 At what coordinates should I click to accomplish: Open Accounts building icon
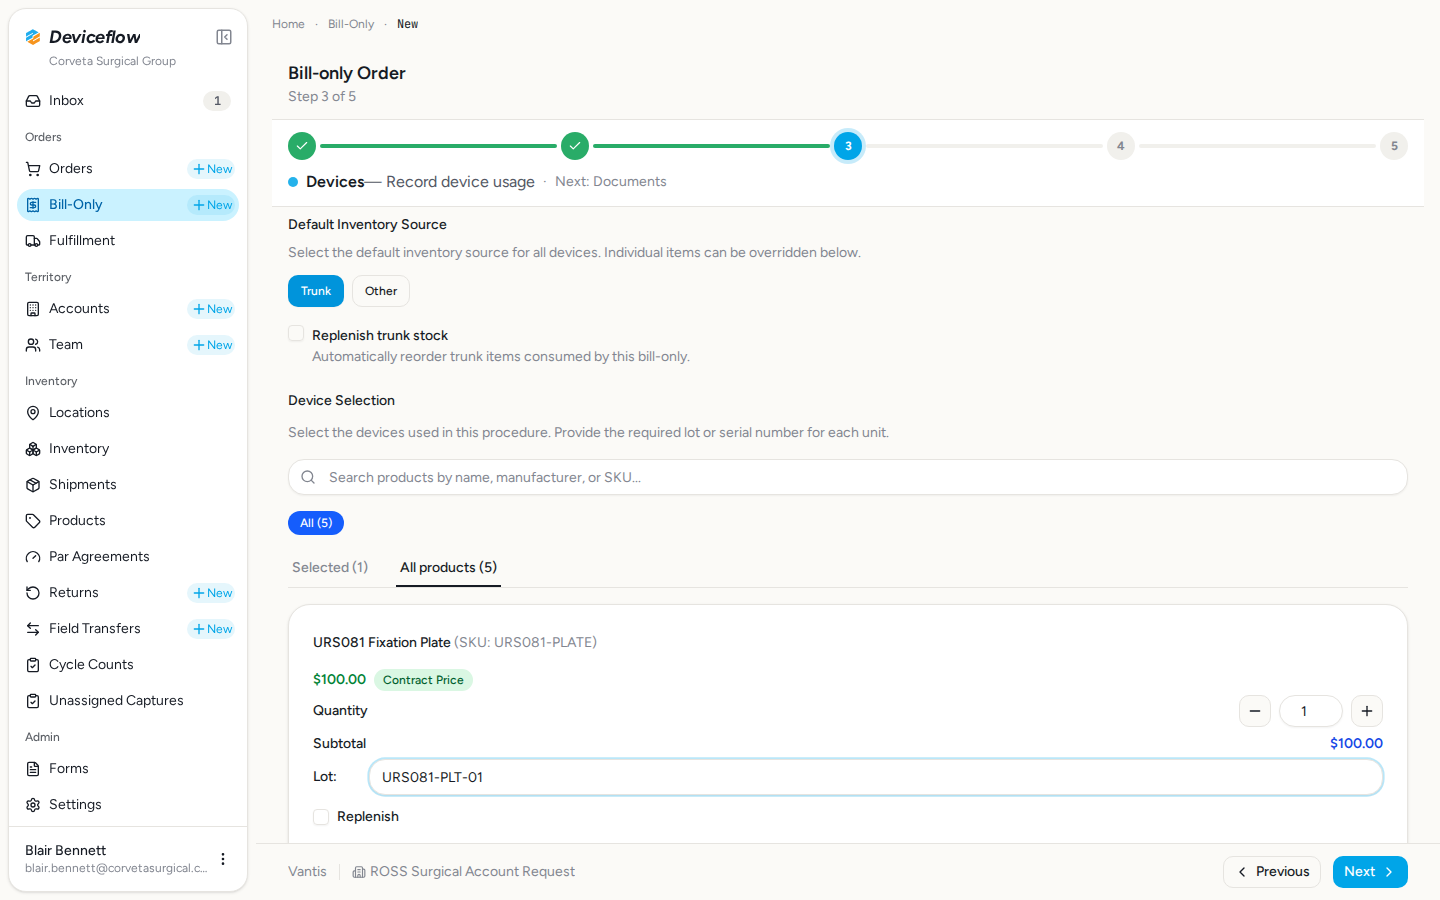click(33, 309)
